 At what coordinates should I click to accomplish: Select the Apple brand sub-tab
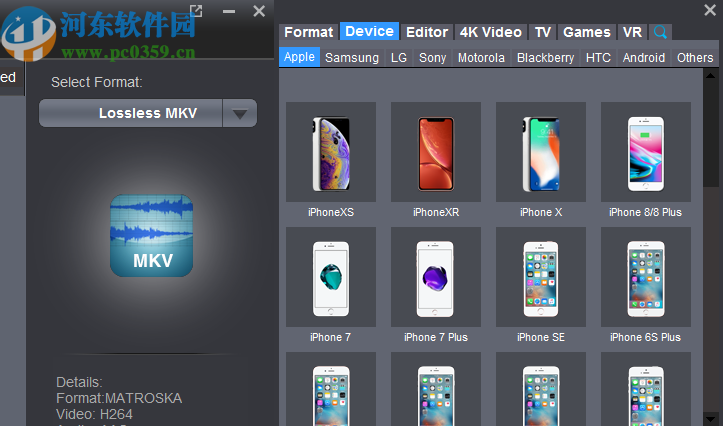[299, 57]
